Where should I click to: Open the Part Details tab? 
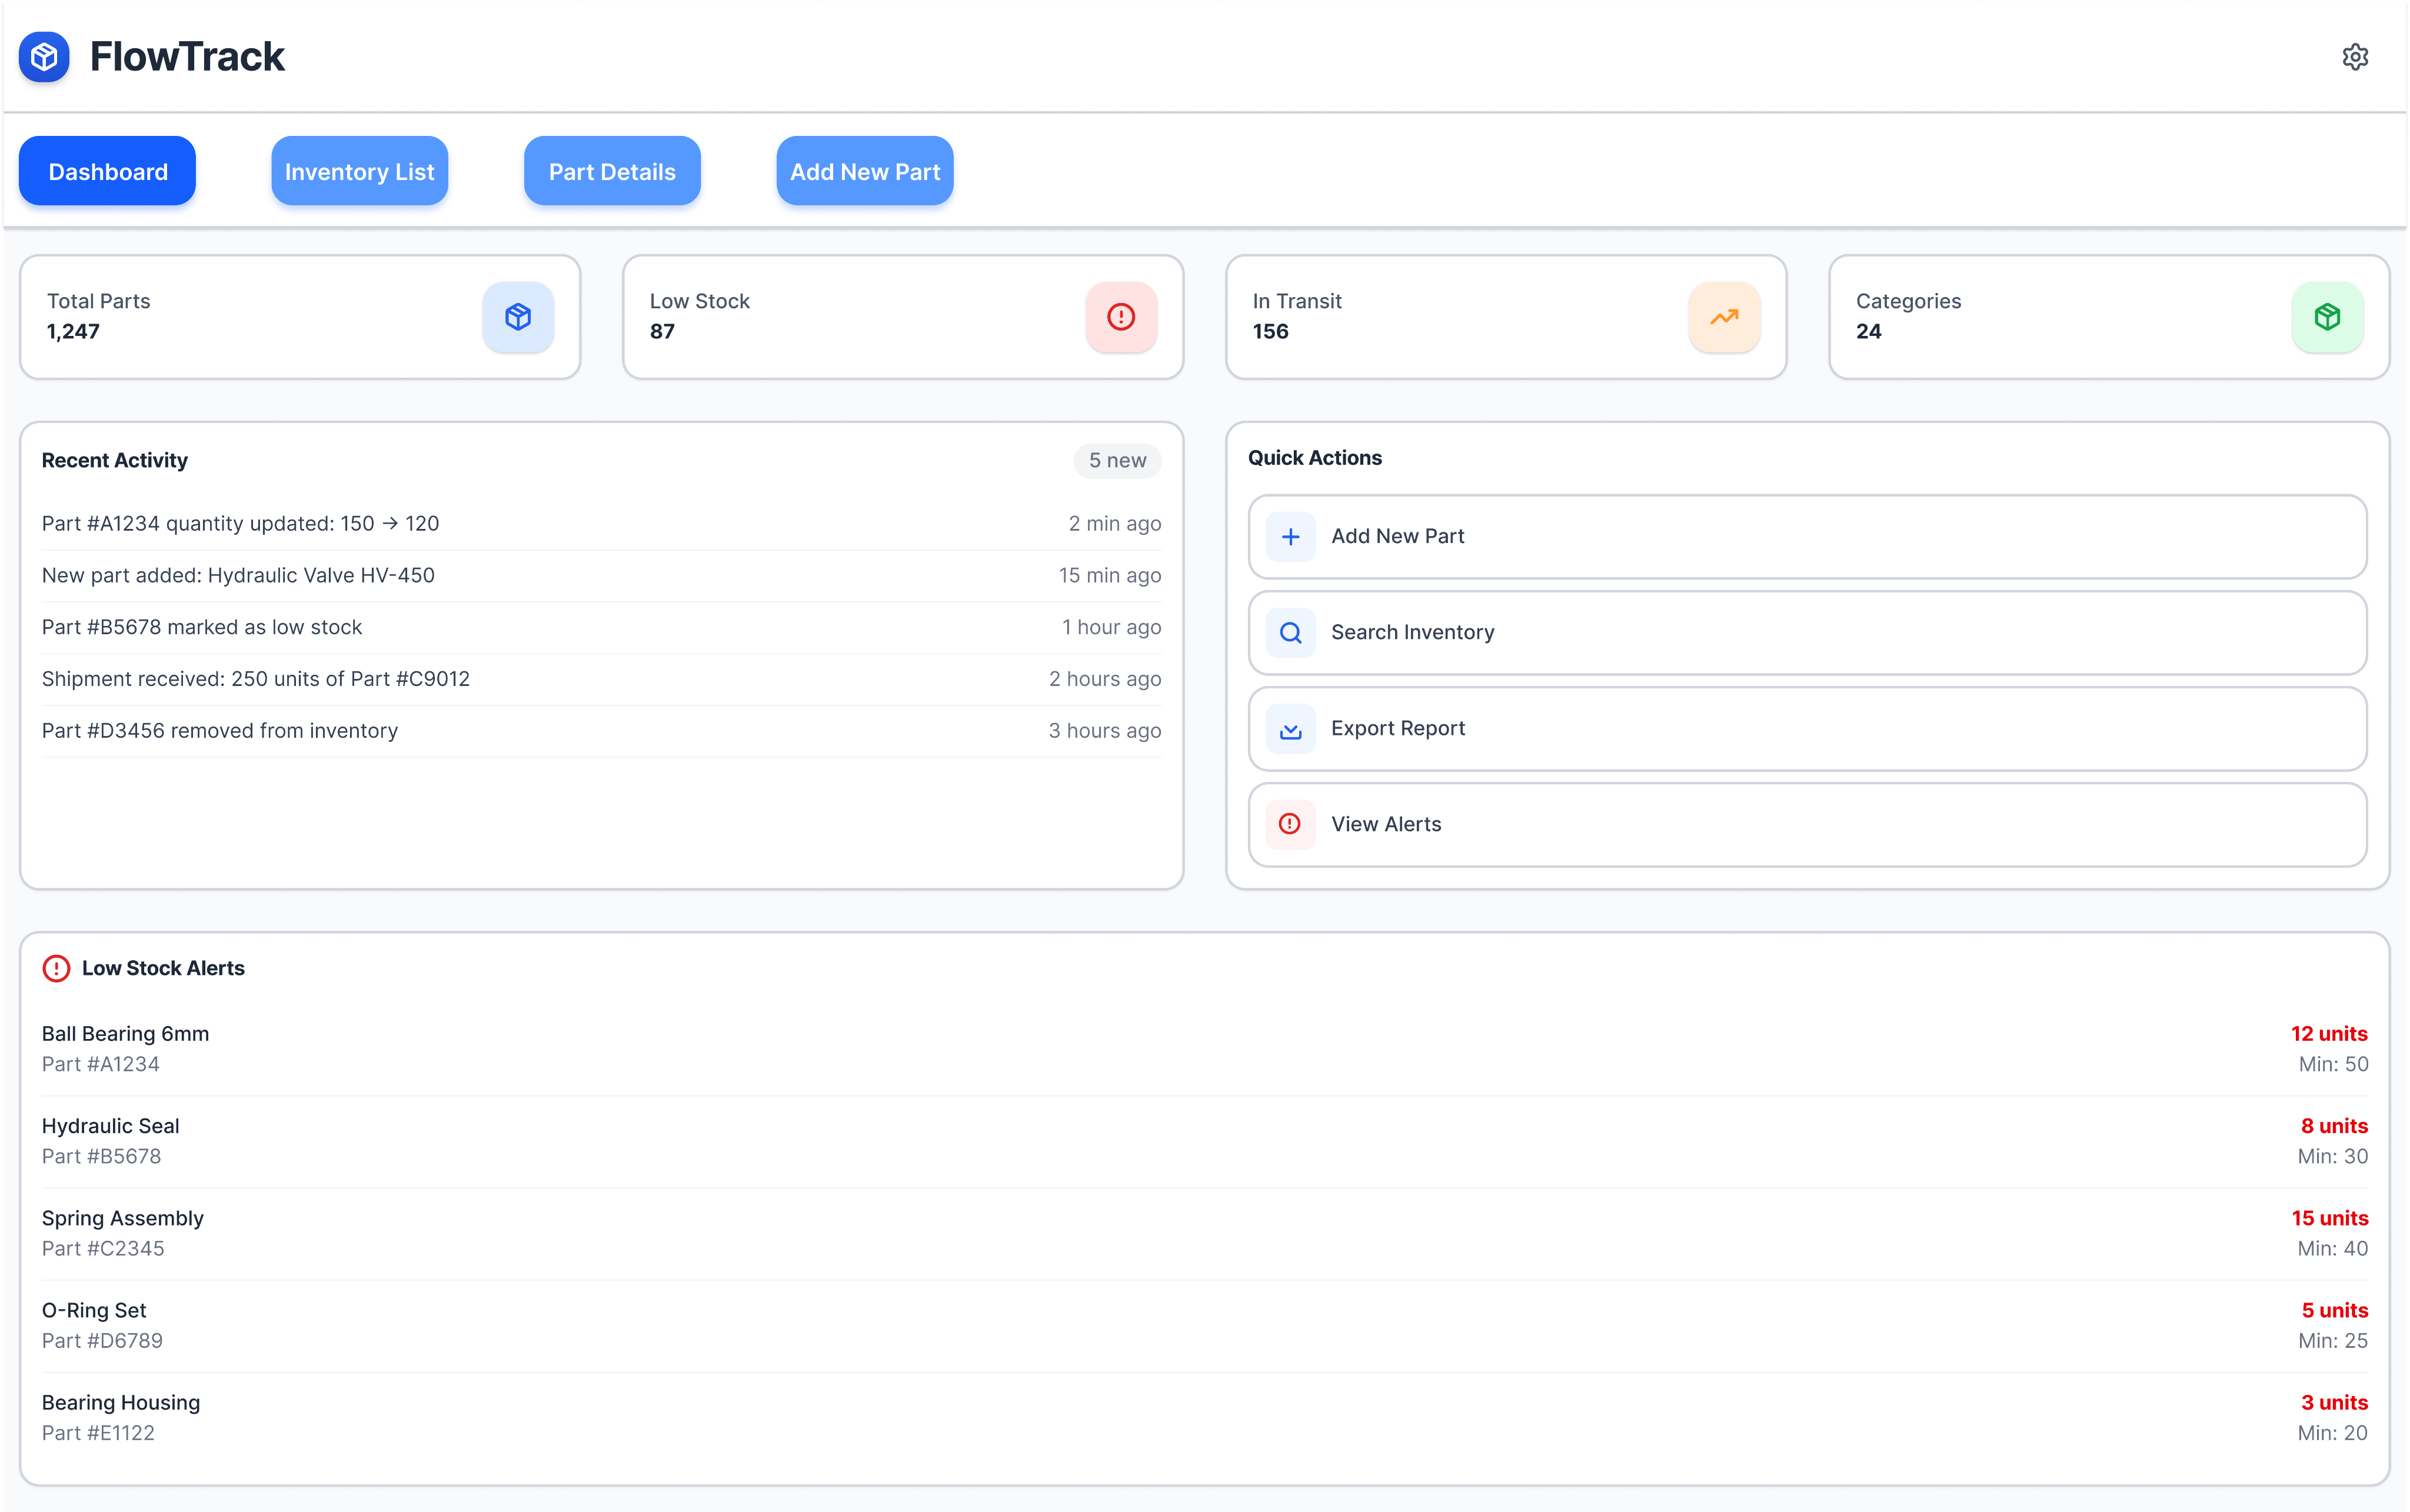(x=612, y=171)
